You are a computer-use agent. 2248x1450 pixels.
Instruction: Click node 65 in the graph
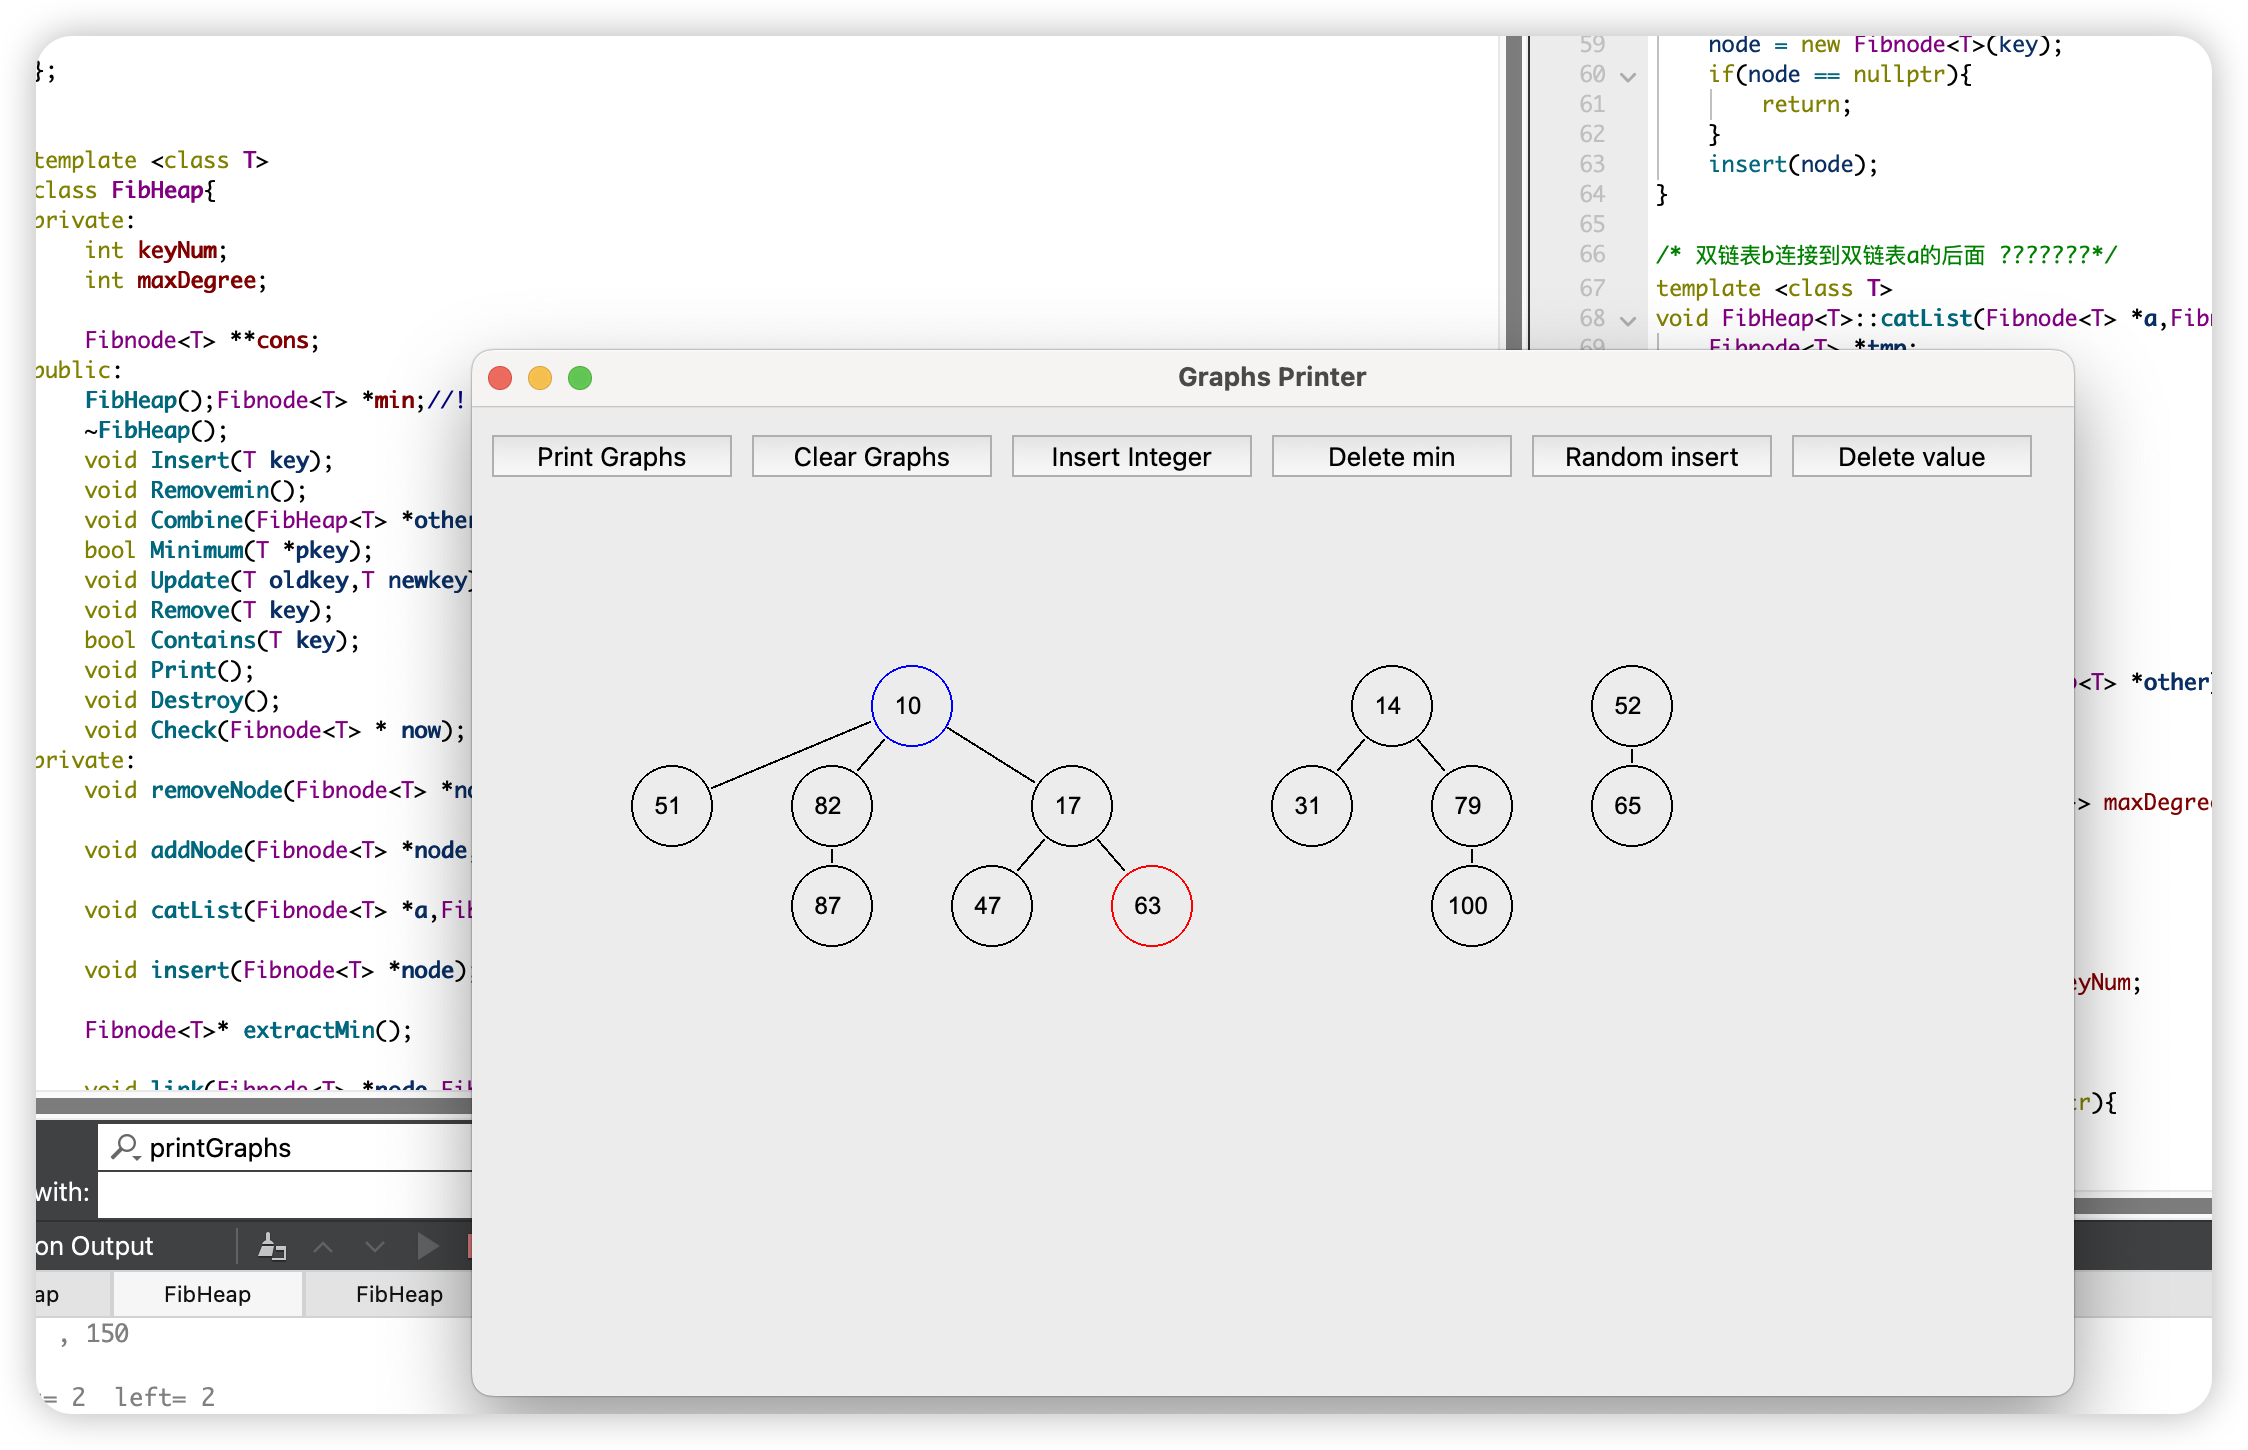coord(1631,806)
